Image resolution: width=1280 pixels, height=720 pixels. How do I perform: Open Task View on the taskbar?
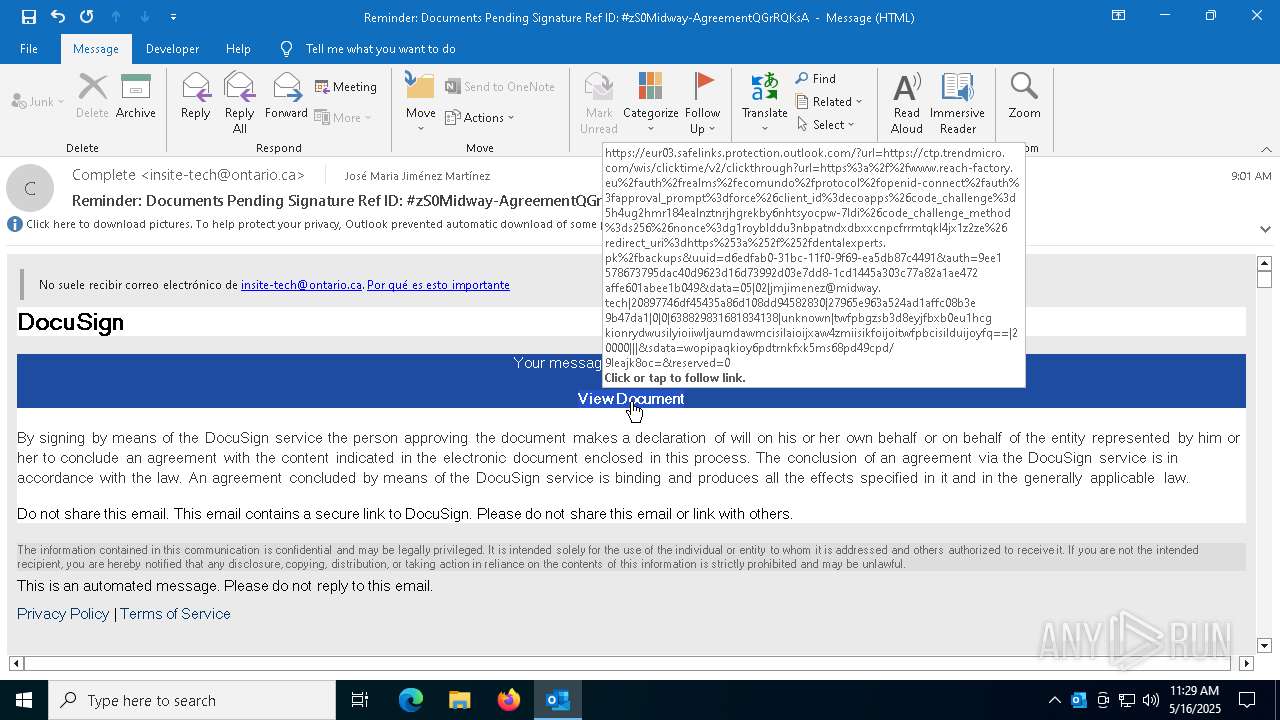point(360,700)
